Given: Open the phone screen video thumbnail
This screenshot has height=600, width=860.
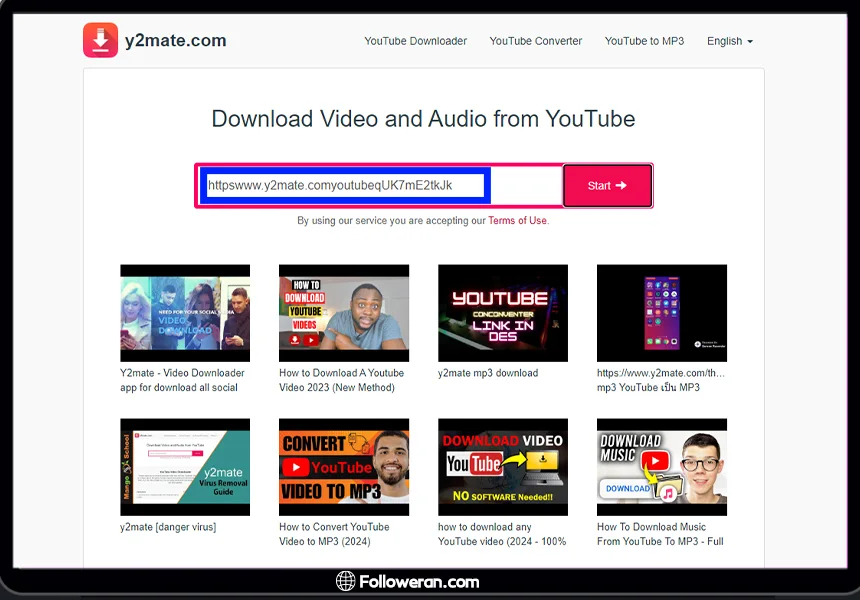Looking at the screenshot, I should click(x=662, y=313).
